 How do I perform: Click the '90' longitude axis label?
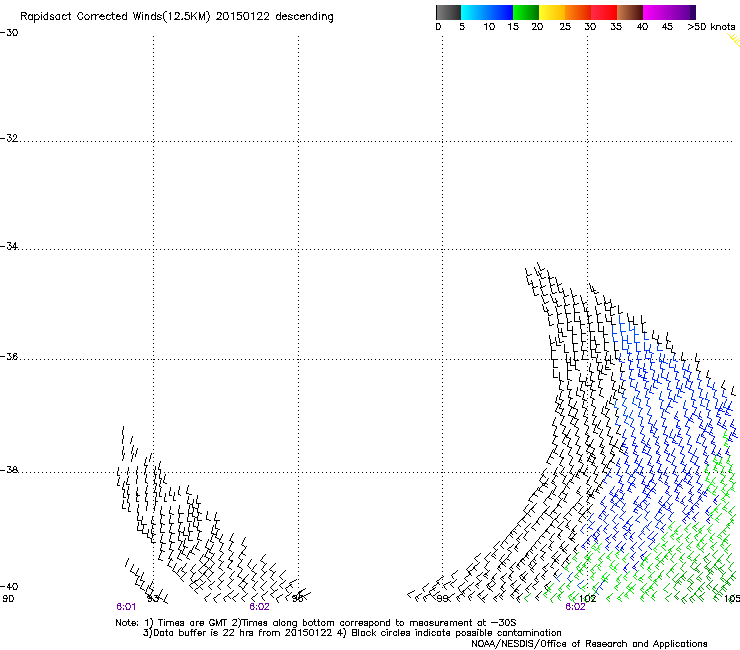pyautogui.click(x=8, y=599)
